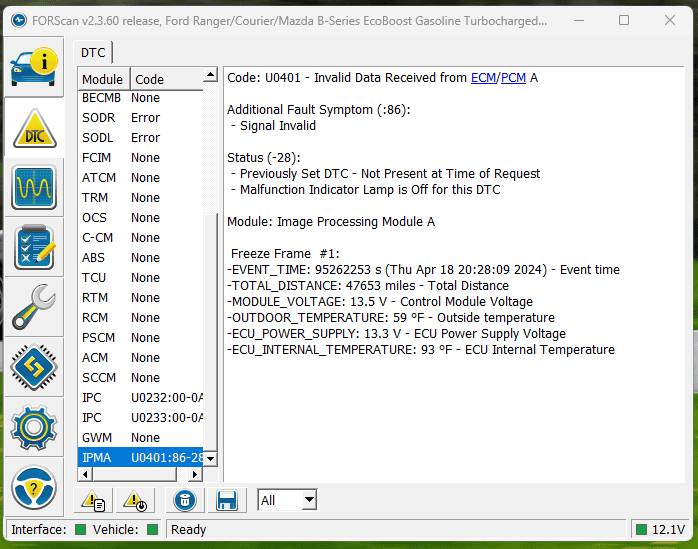698x549 pixels.
Task: Select the IPC U0233 code row
Action: [140, 418]
